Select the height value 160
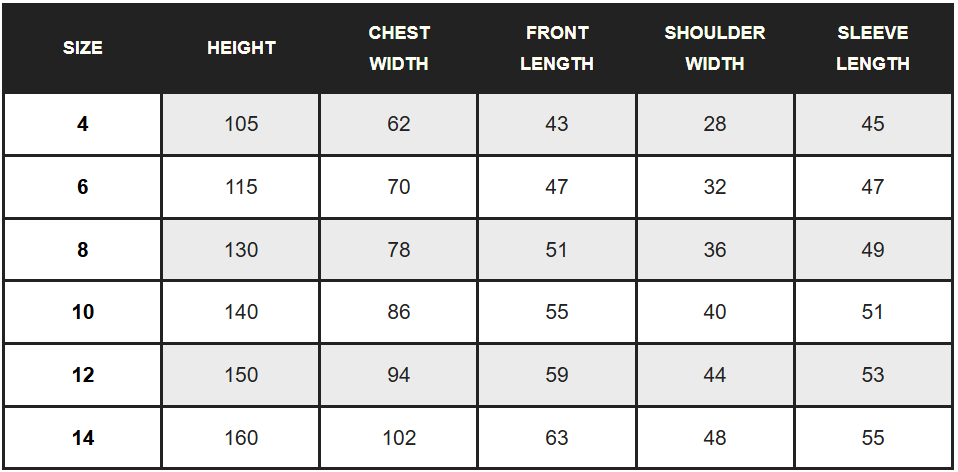The image size is (958, 472). pyautogui.click(x=241, y=438)
